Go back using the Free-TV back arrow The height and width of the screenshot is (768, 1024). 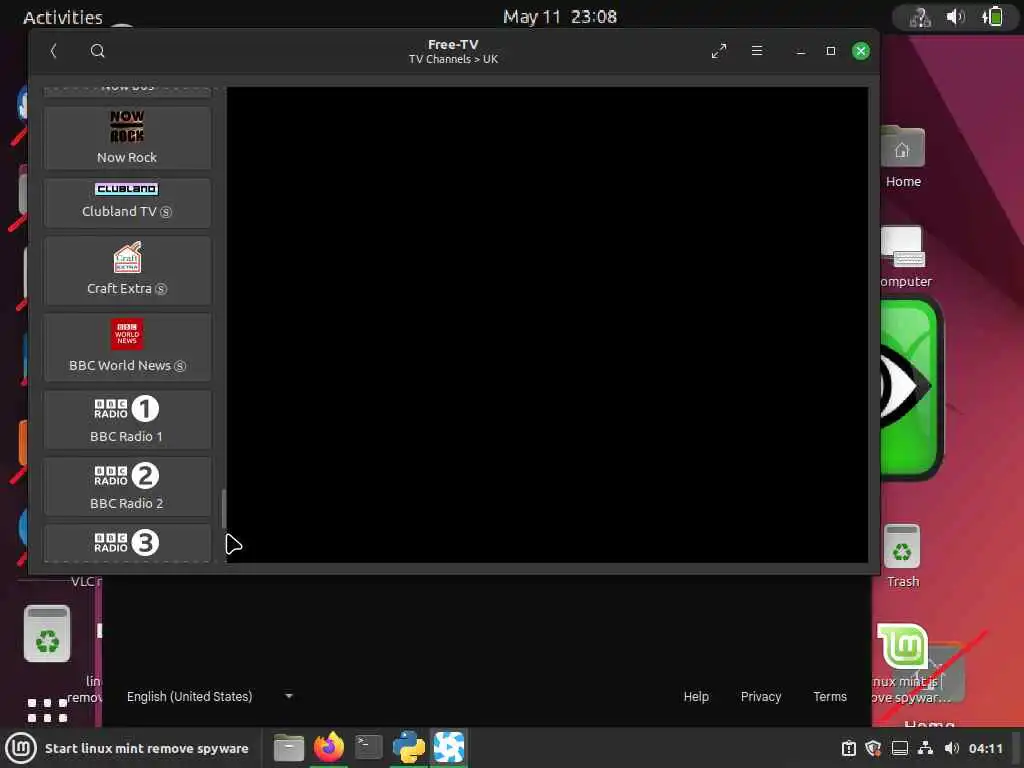[x=54, y=51]
